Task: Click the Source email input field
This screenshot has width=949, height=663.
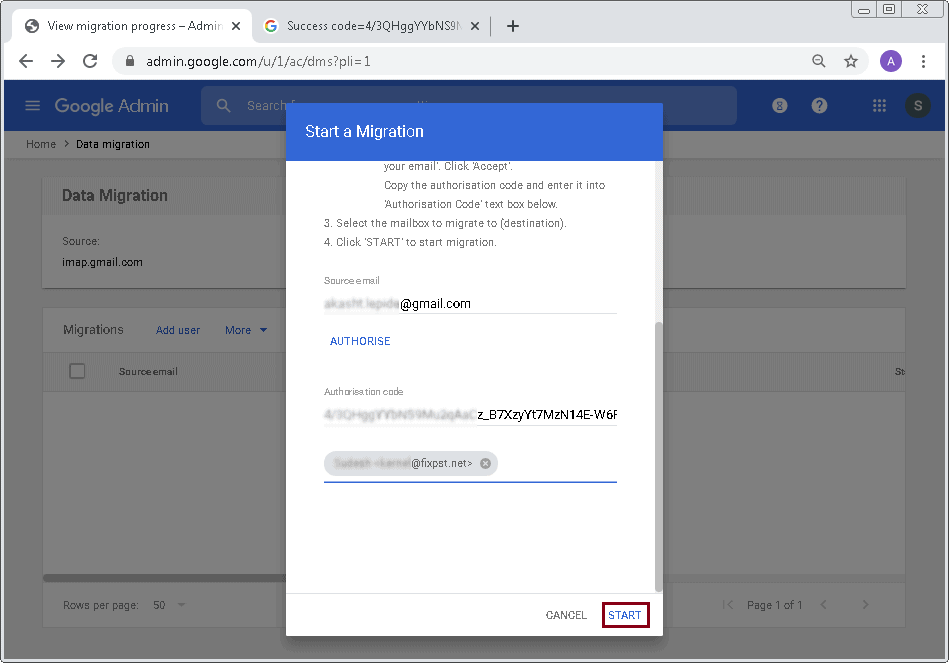Action: (470, 304)
